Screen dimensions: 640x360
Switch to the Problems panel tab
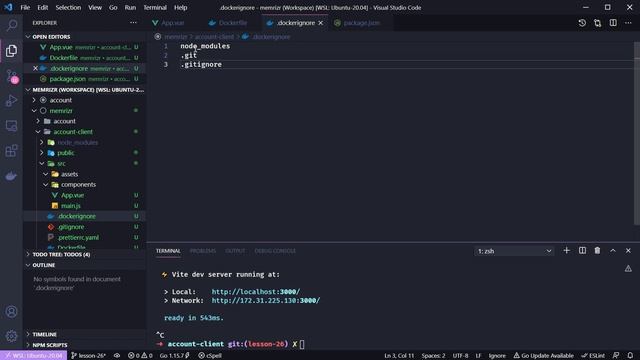point(203,251)
